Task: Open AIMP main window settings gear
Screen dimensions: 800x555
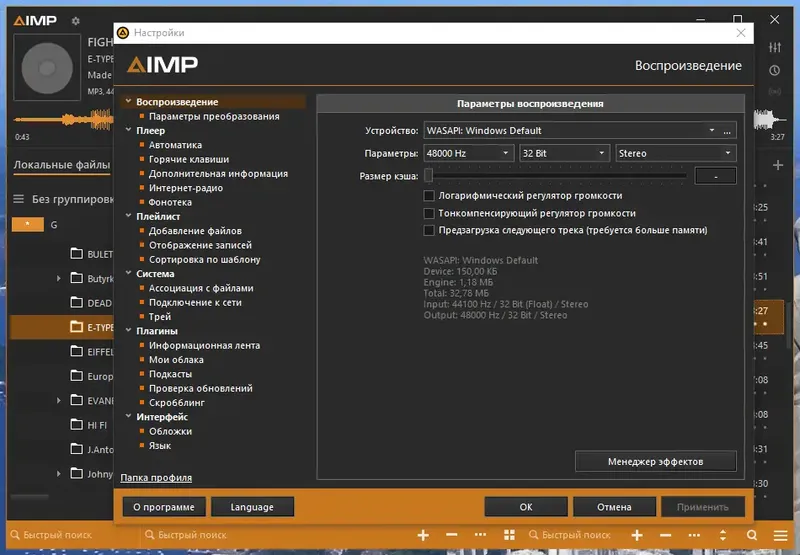Action: pos(76,21)
